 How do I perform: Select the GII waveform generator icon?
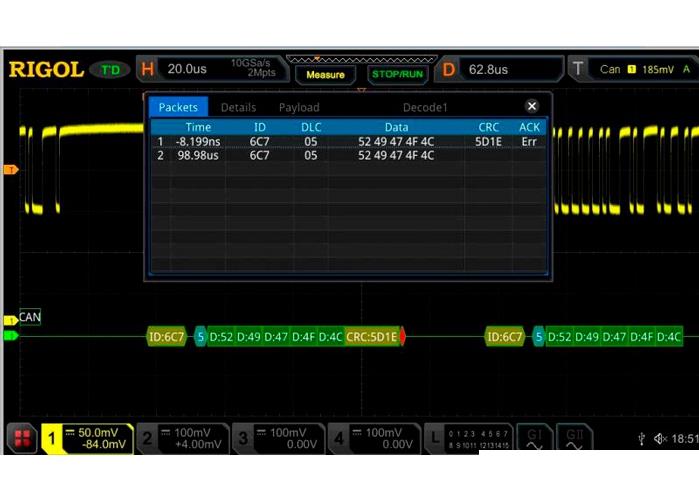click(x=574, y=438)
